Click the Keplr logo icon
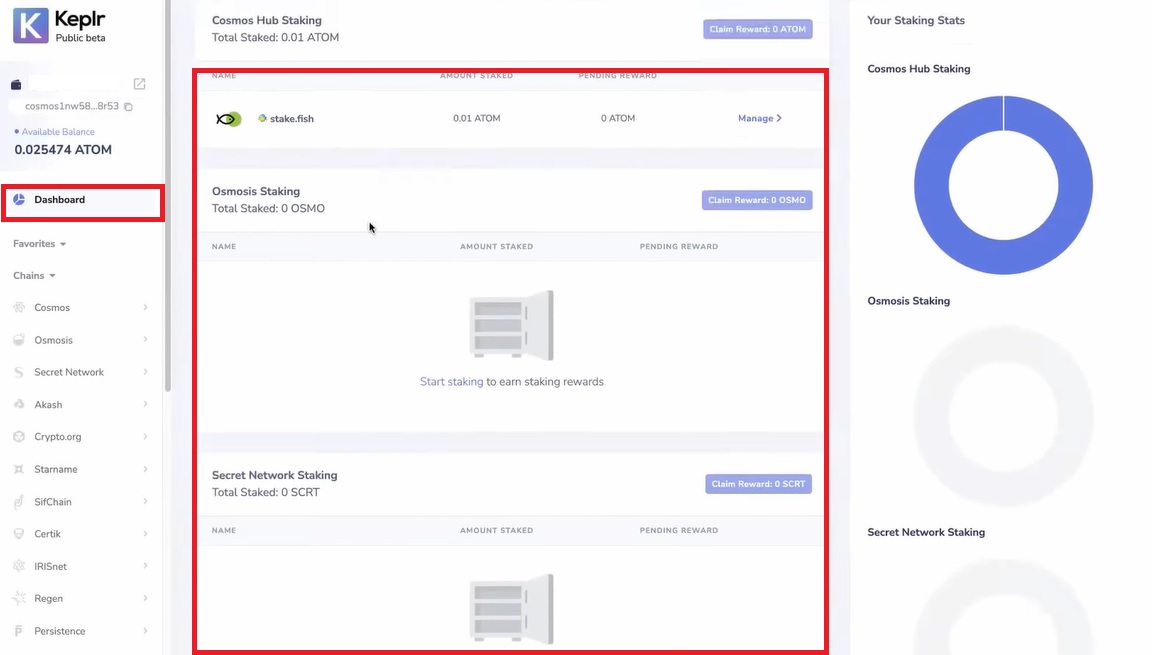Viewport: 1152px width, 655px height. coord(31,26)
